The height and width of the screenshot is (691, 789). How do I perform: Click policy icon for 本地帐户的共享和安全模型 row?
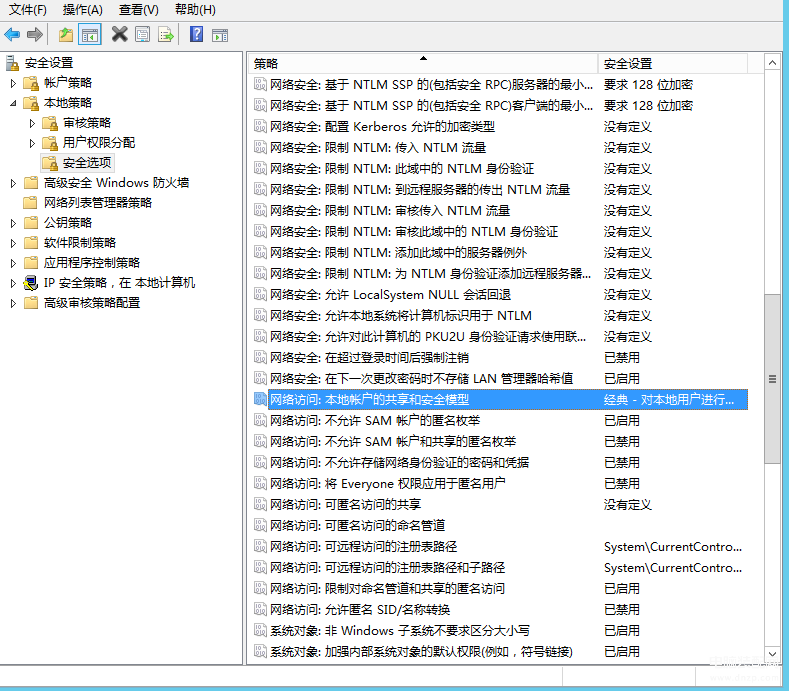(x=260, y=399)
